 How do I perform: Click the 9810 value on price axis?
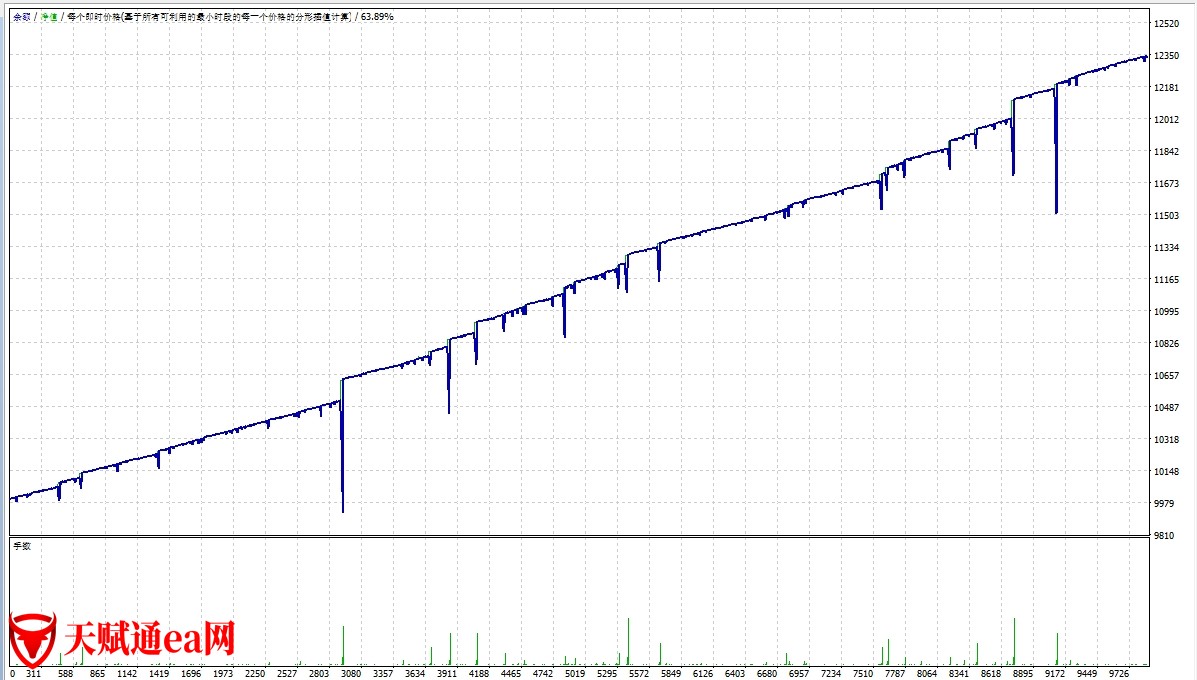(x=1163, y=536)
